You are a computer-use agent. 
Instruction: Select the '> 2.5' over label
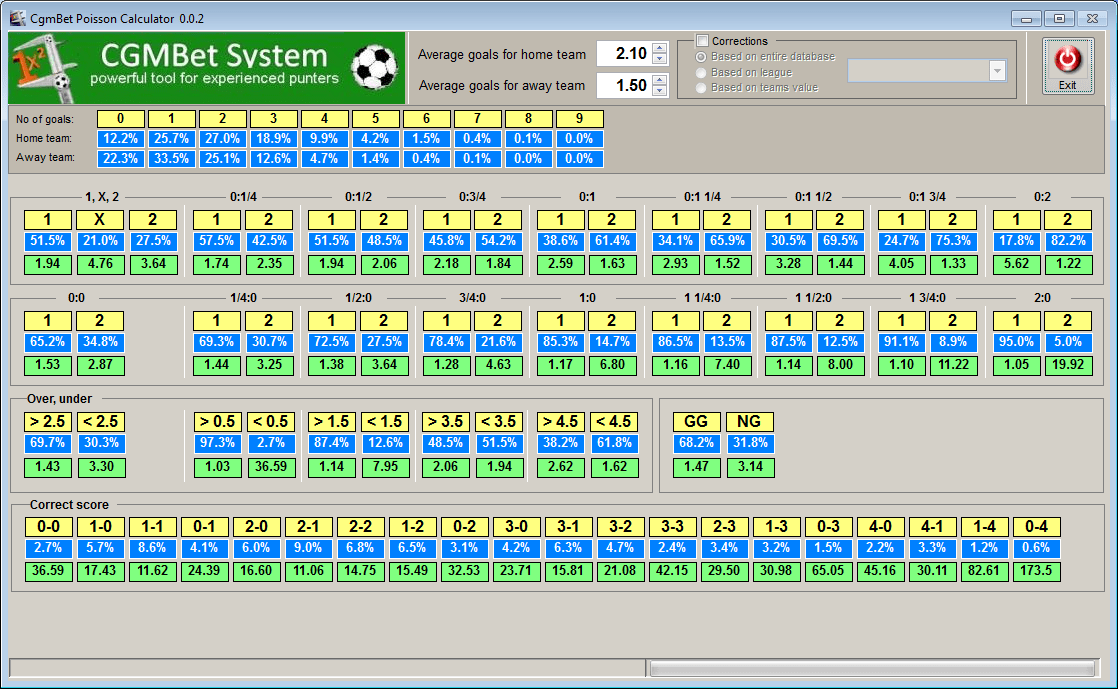coord(48,422)
